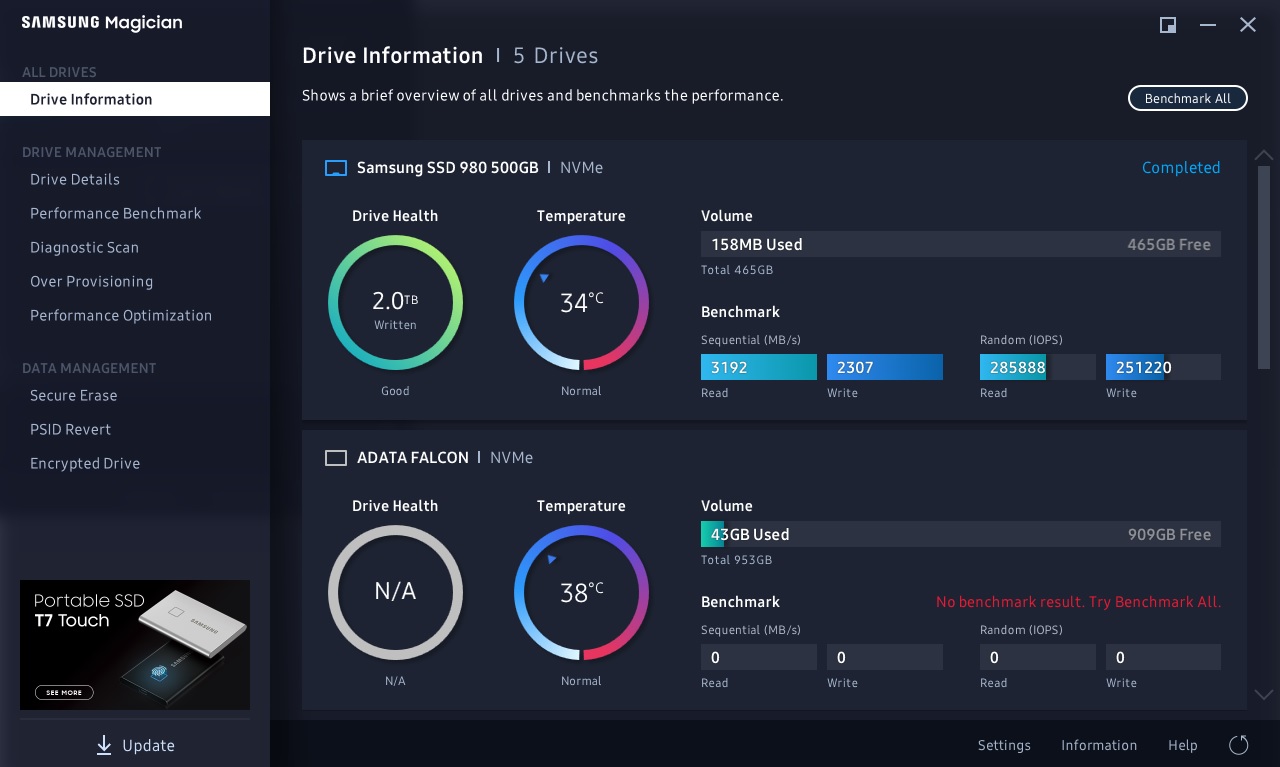
Task: Click the Update button
Action: tap(135, 745)
